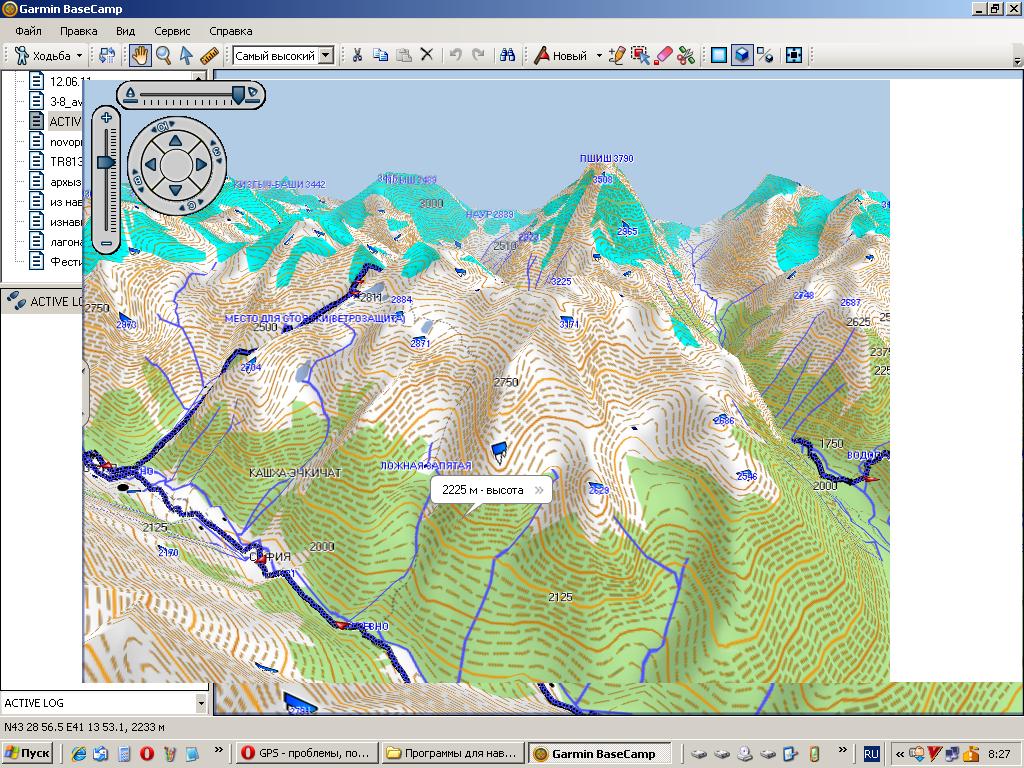
Task: Click the arrow Select pointer tool
Action: click(186, 56)
